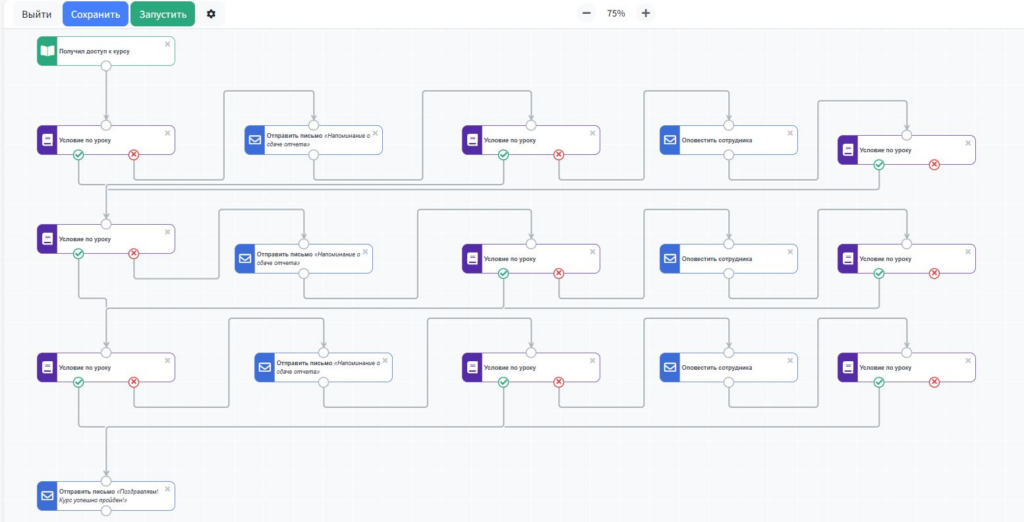This screenshot has width=1024, height=522.
Task: Click the green book icon on start node
Action: pos(47,51)
